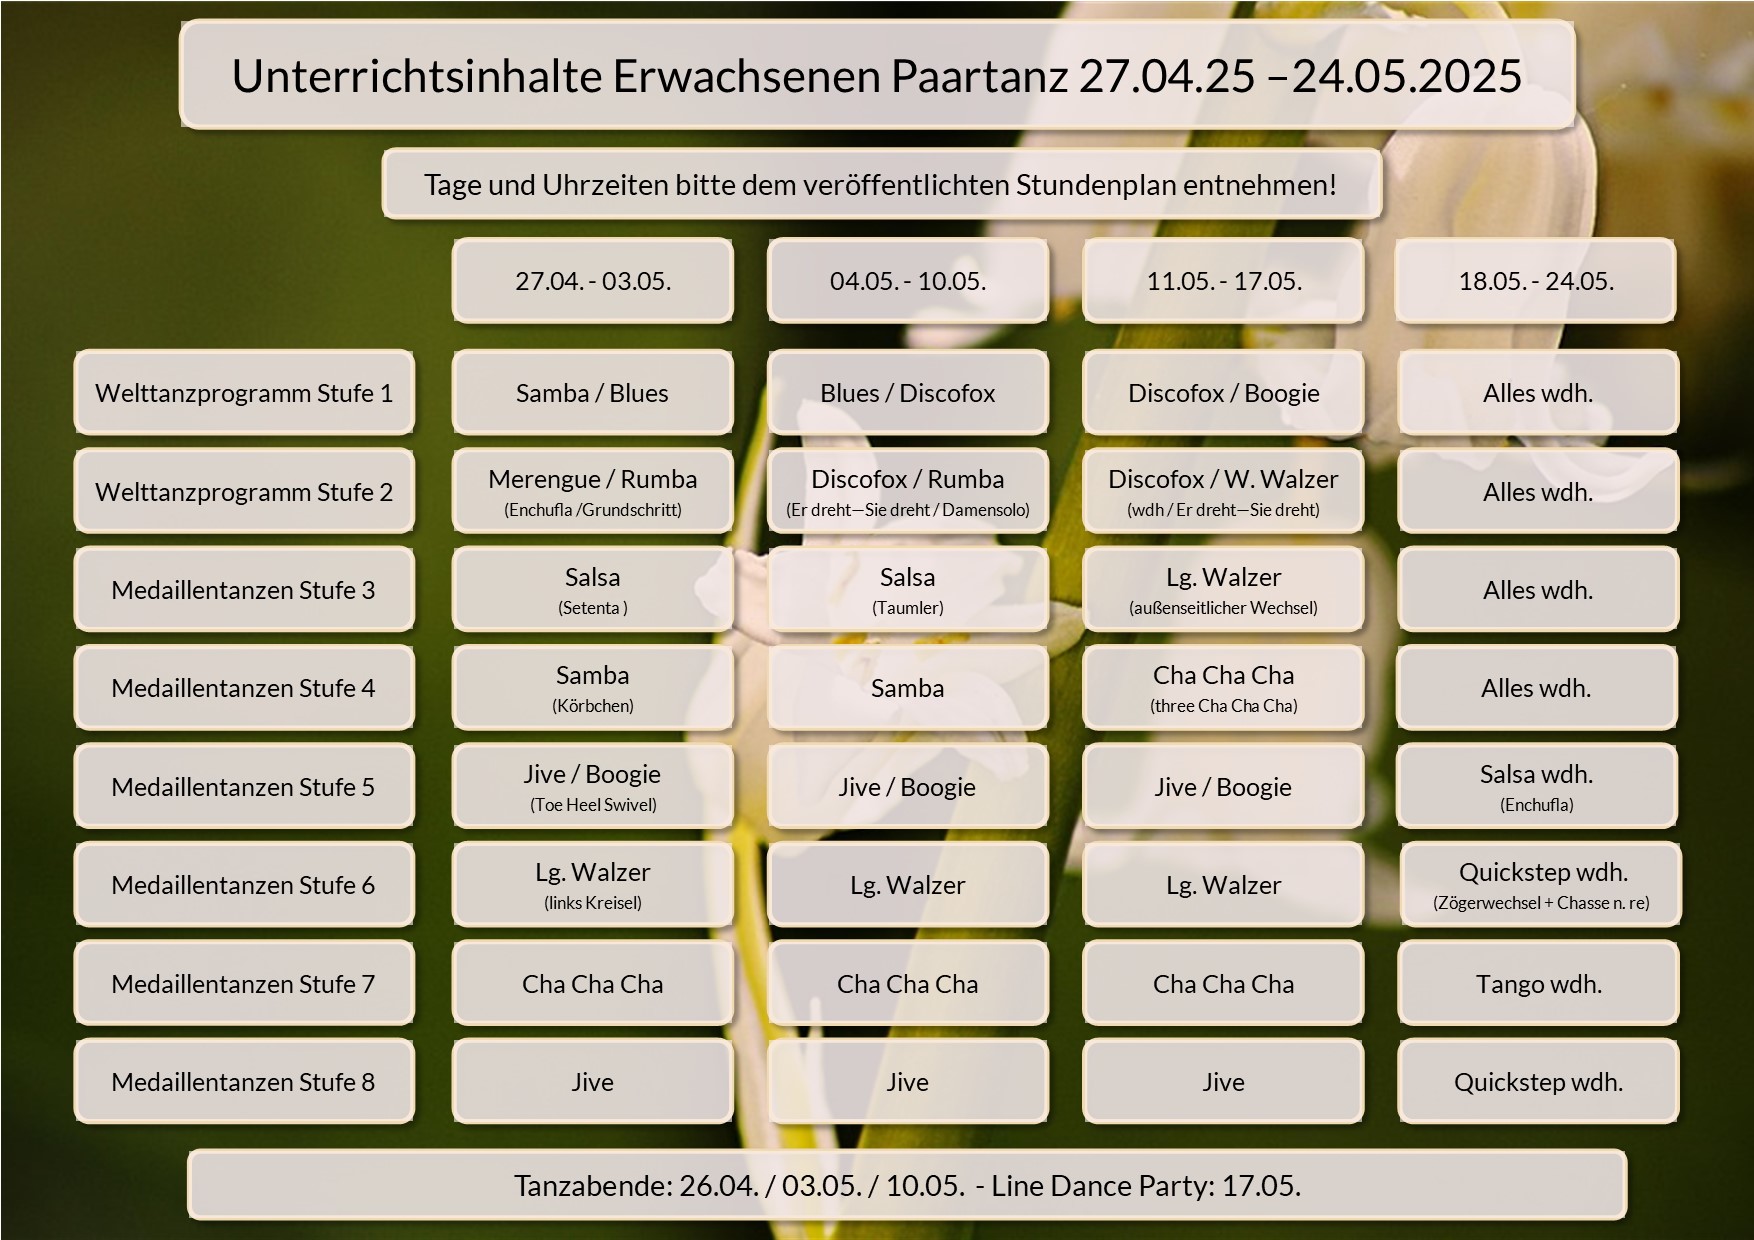
Task: Select the '27.04. - 03.05.' week header
Action: pyautogui.click(x=592, y=280)
